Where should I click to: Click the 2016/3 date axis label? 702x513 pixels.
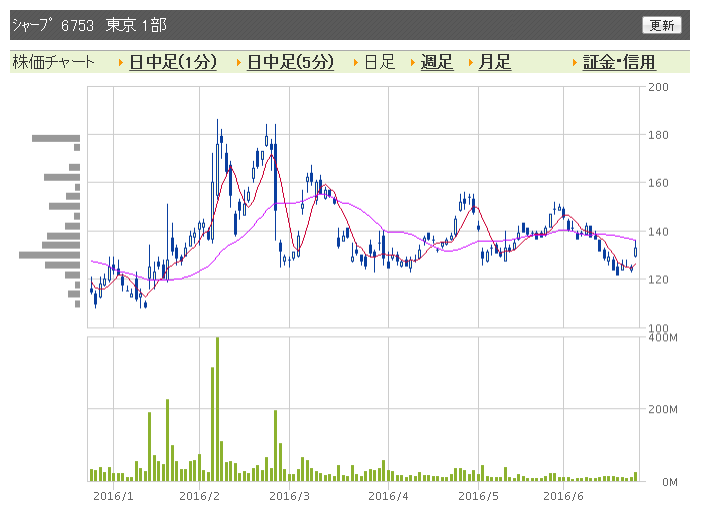[289, 496]
